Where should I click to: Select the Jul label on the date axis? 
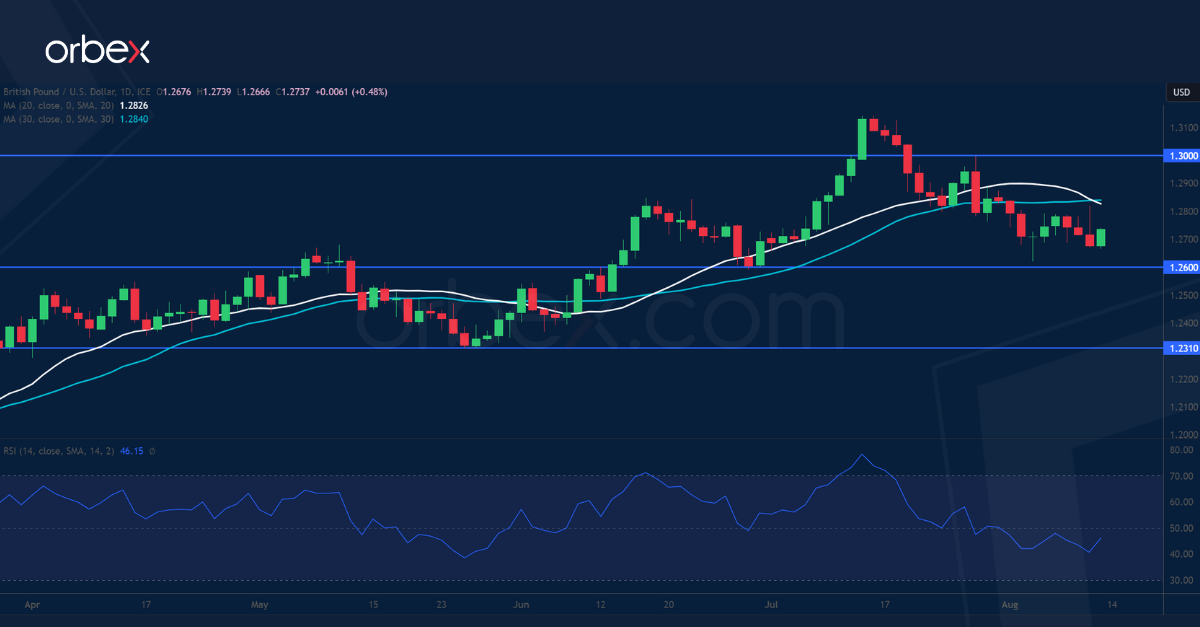[x=770, y=605]
